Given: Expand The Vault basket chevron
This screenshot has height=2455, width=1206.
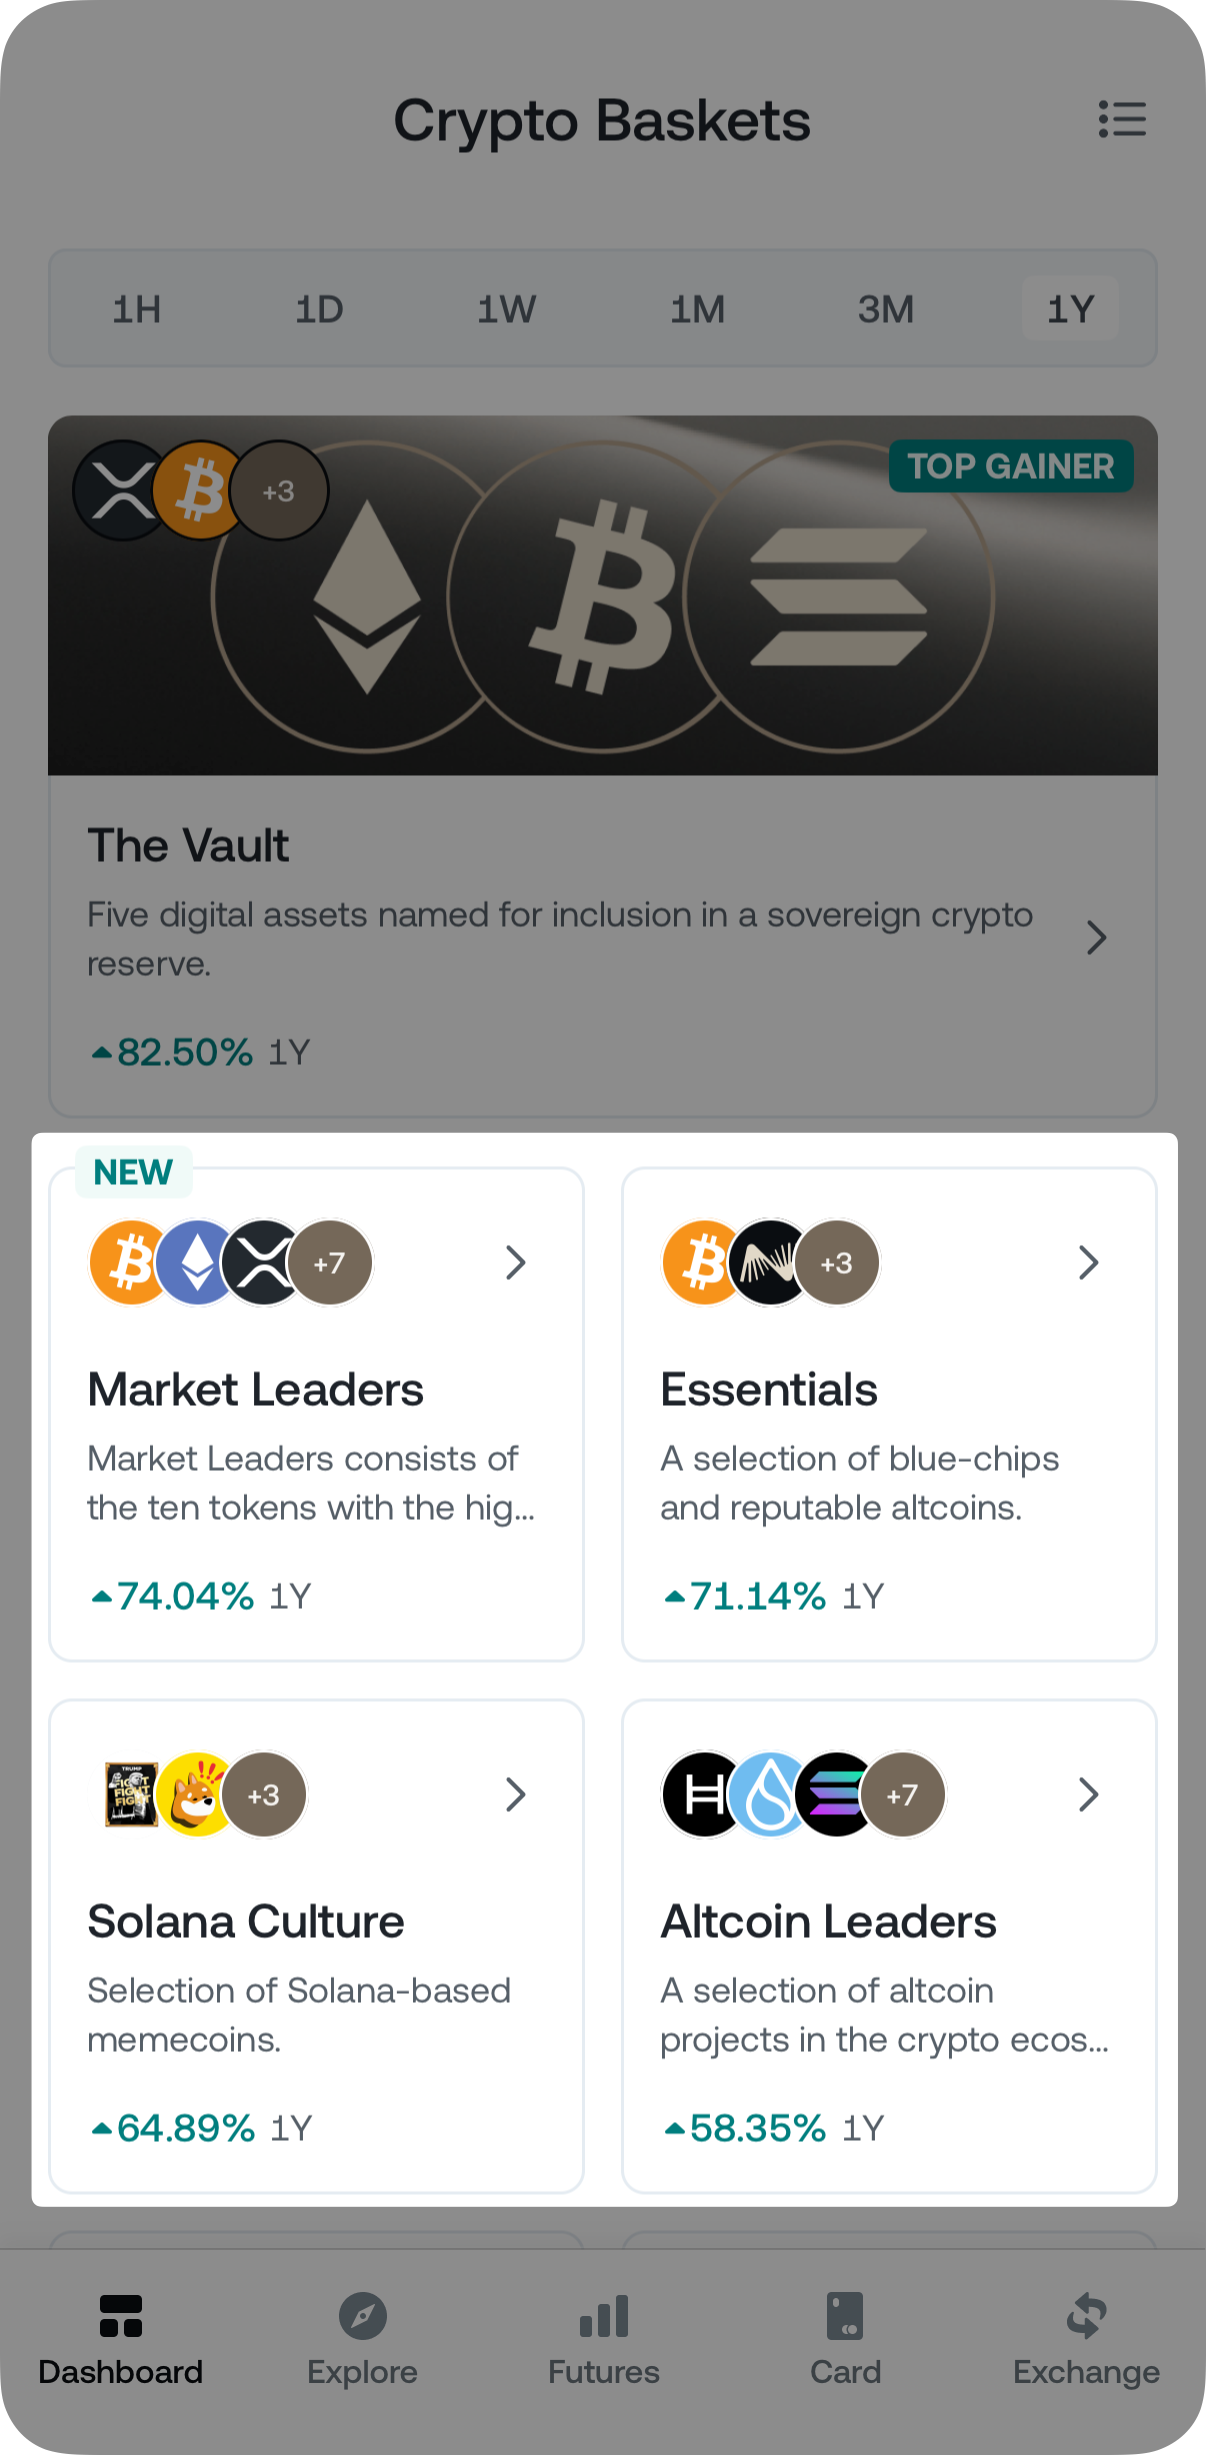Looking at the screenshot, I should point(1097,938).
